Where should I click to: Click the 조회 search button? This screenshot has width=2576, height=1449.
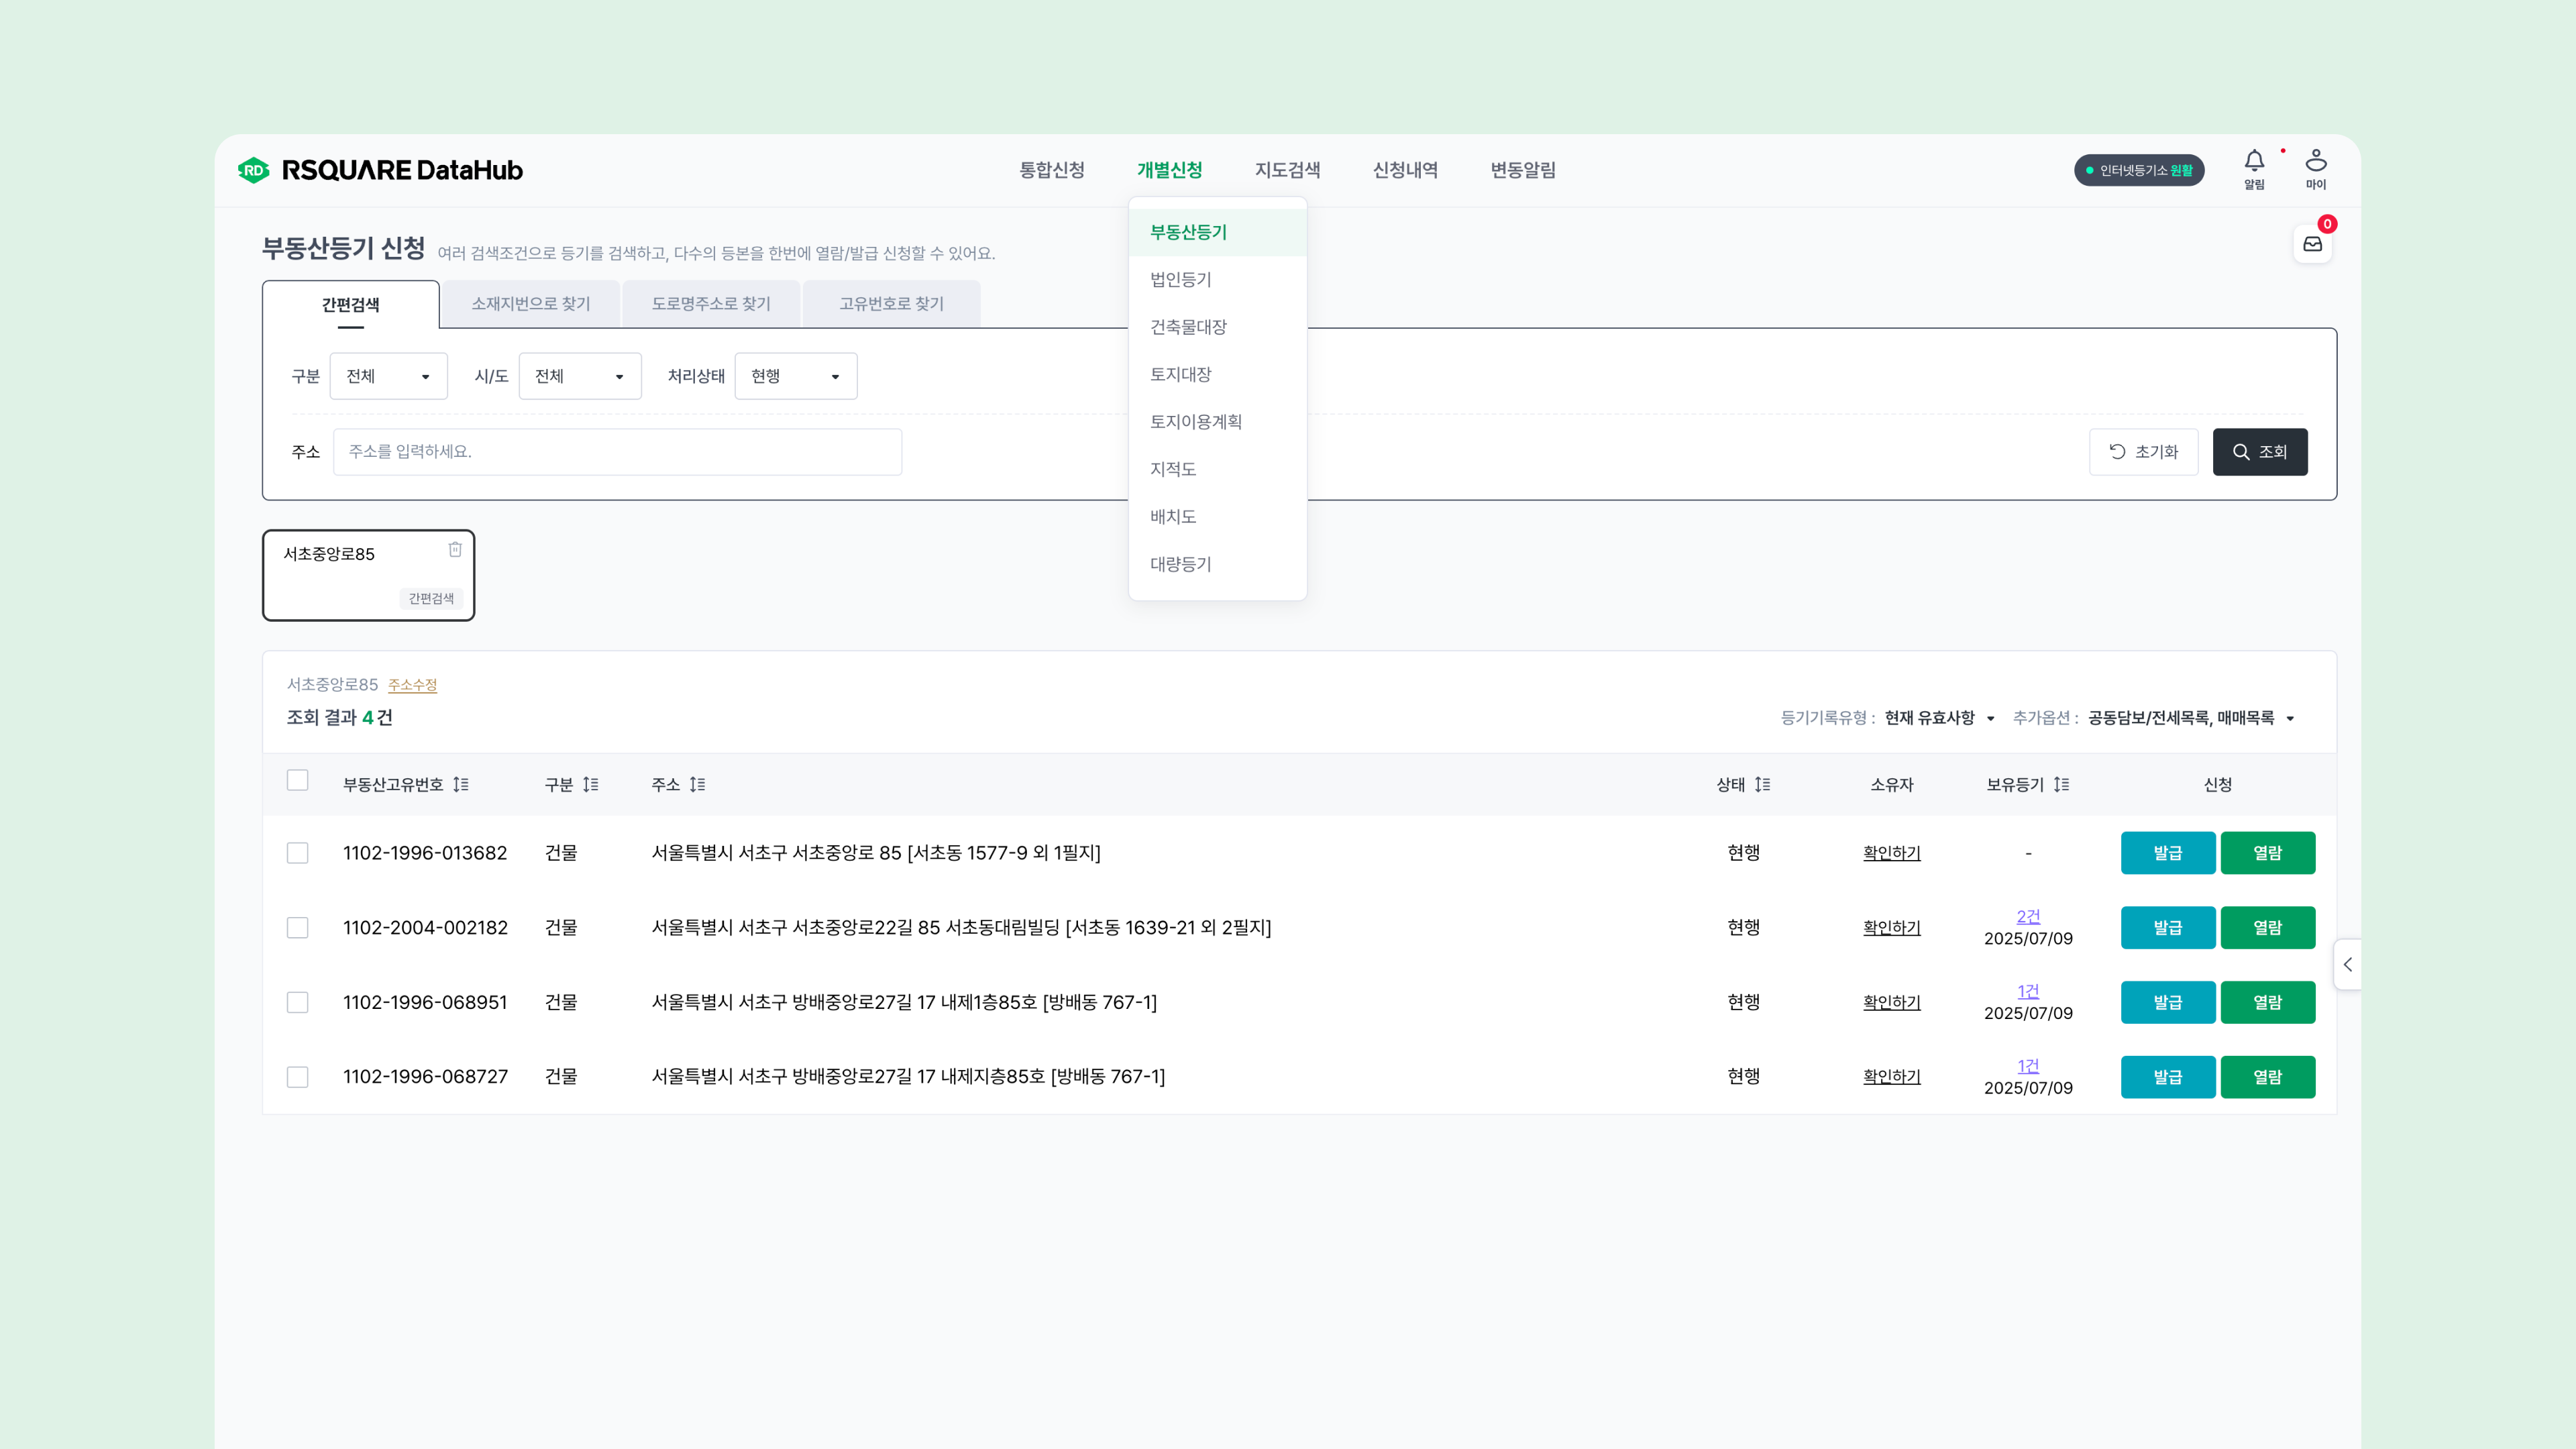coord(2259,452)
